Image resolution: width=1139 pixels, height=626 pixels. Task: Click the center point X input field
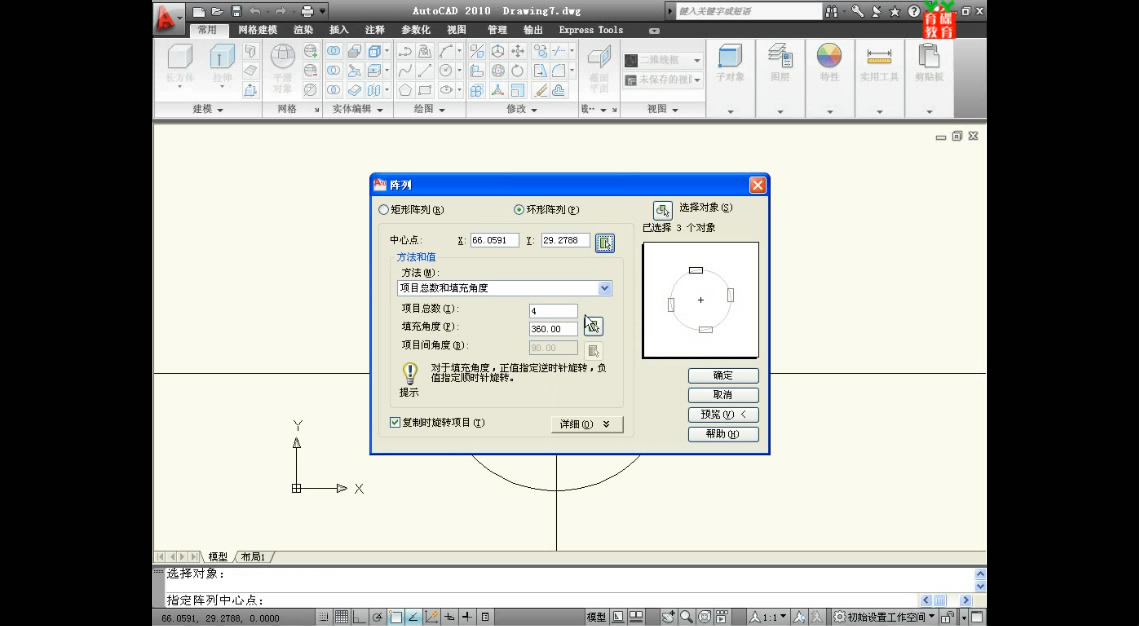pyautogui.click(x=494, y=240)
